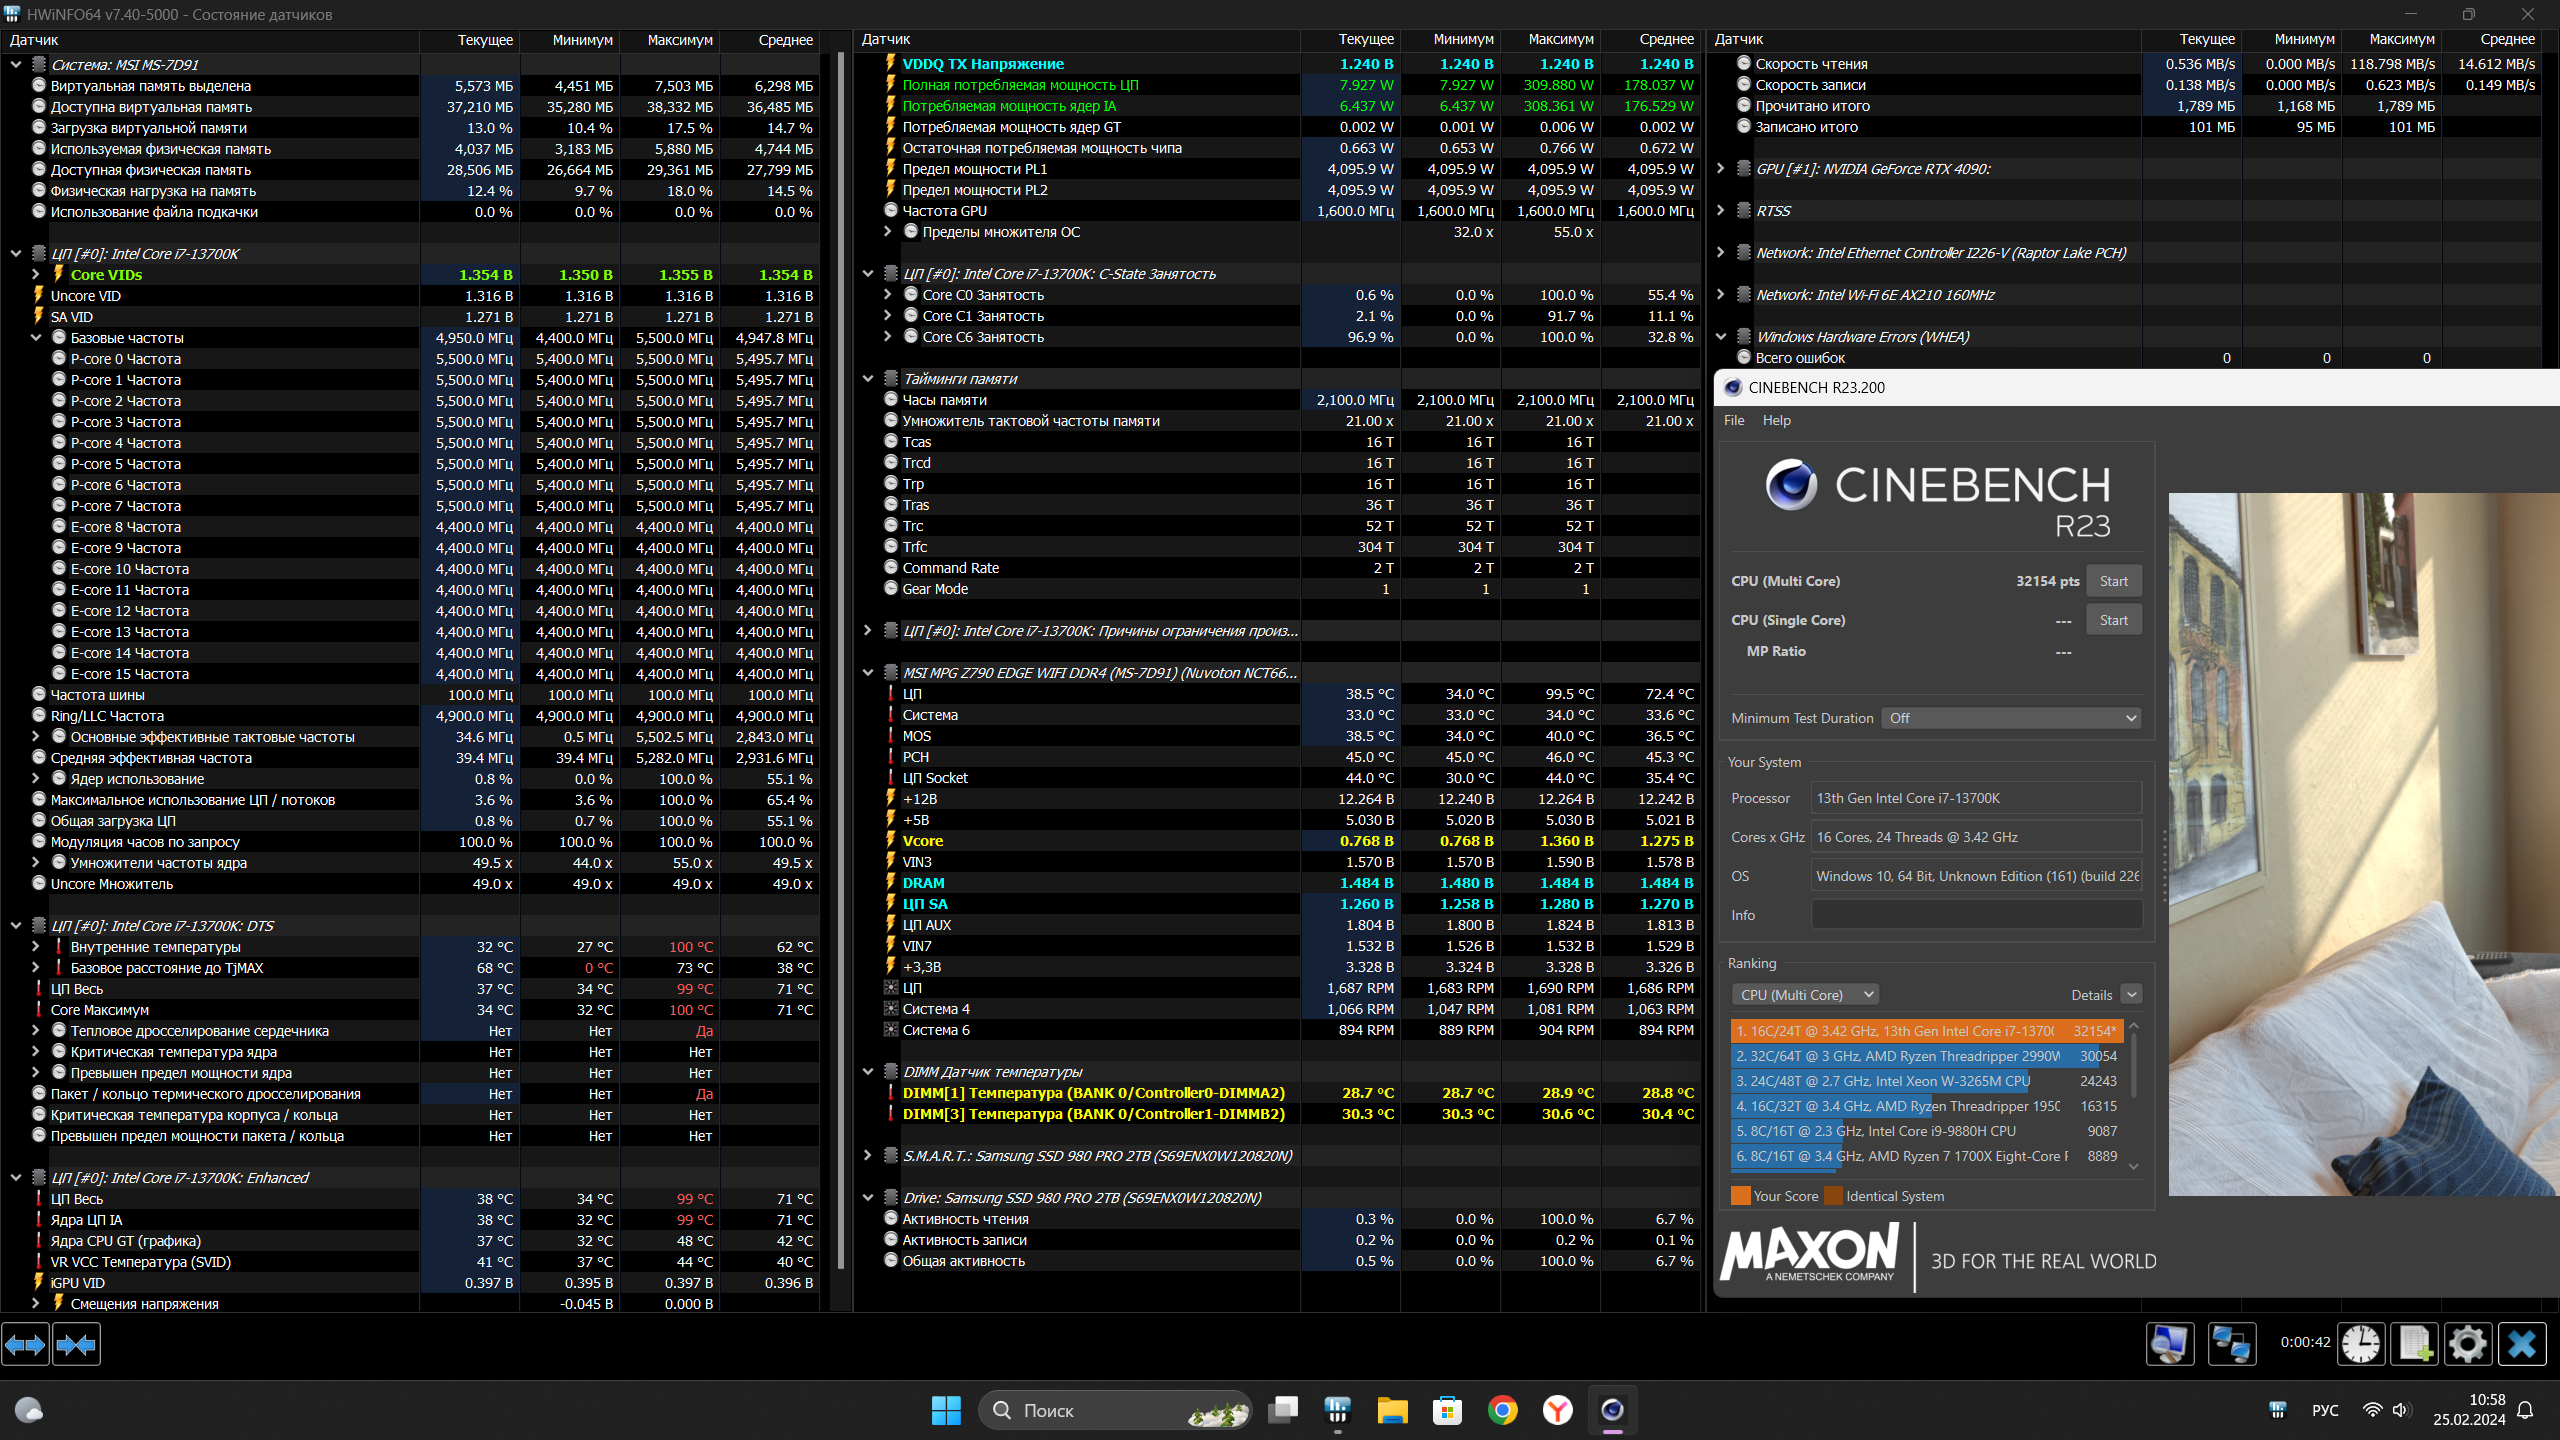Viewport: 2560px width, 1440px height.
Task: Click the expand columns left-right arrows icon
Action: tap(25, 1345)
